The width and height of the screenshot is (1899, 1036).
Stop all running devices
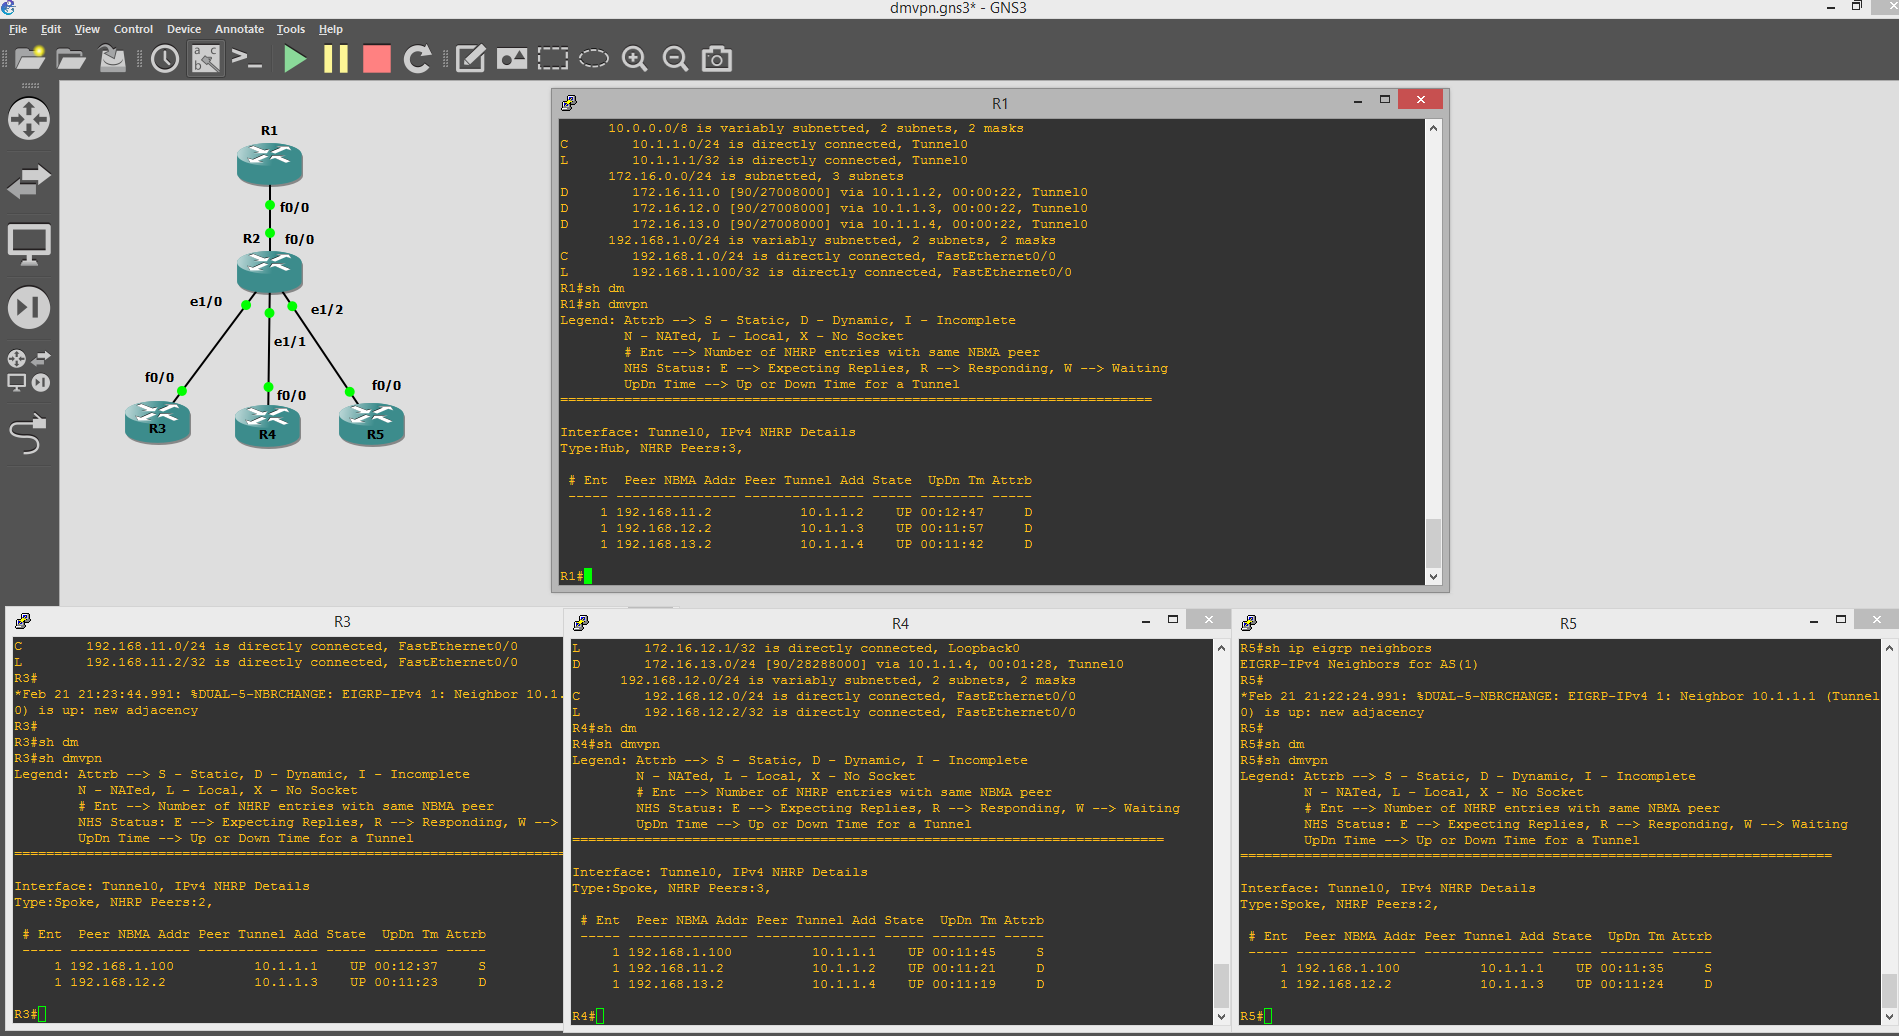(x=376, y=59)
